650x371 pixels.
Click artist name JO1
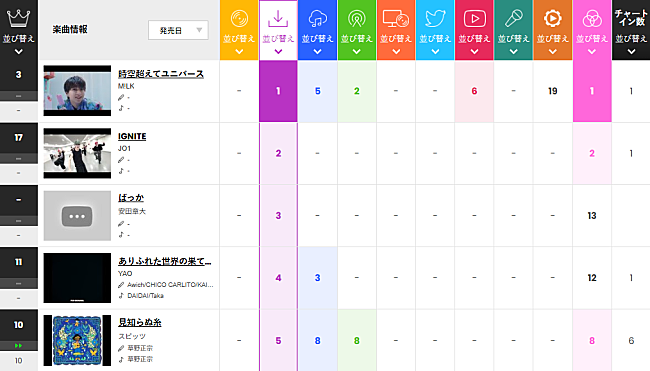(x=124, y=148)
